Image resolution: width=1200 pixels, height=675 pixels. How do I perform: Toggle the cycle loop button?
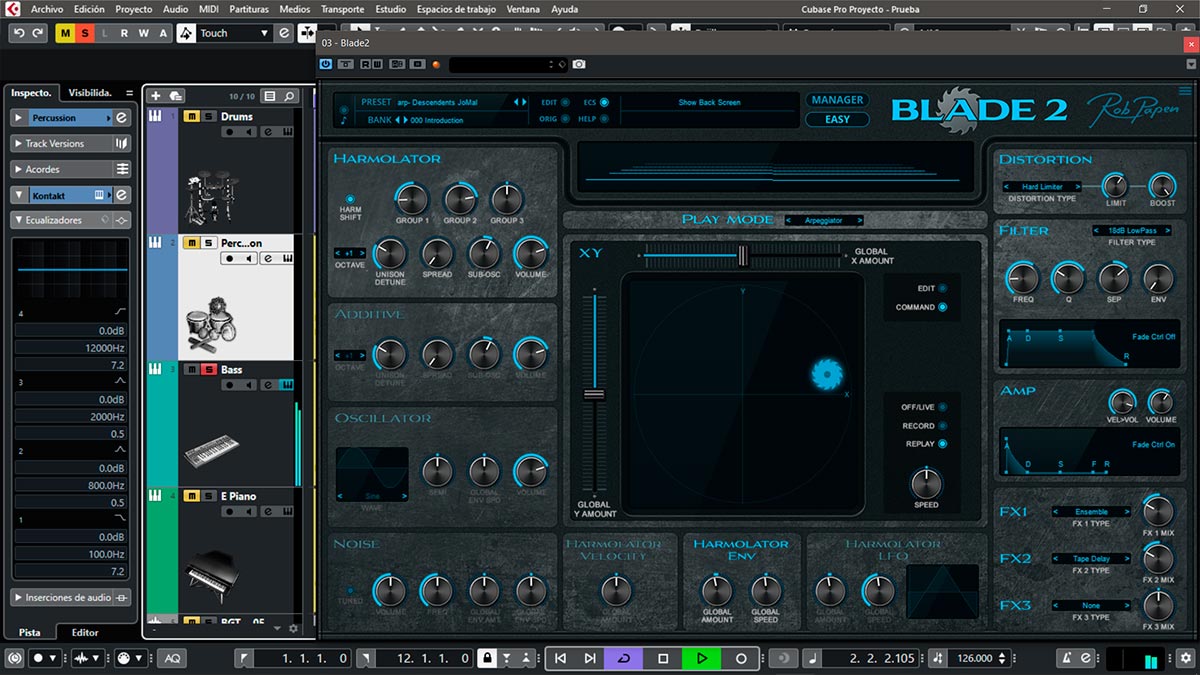point(625,658)
